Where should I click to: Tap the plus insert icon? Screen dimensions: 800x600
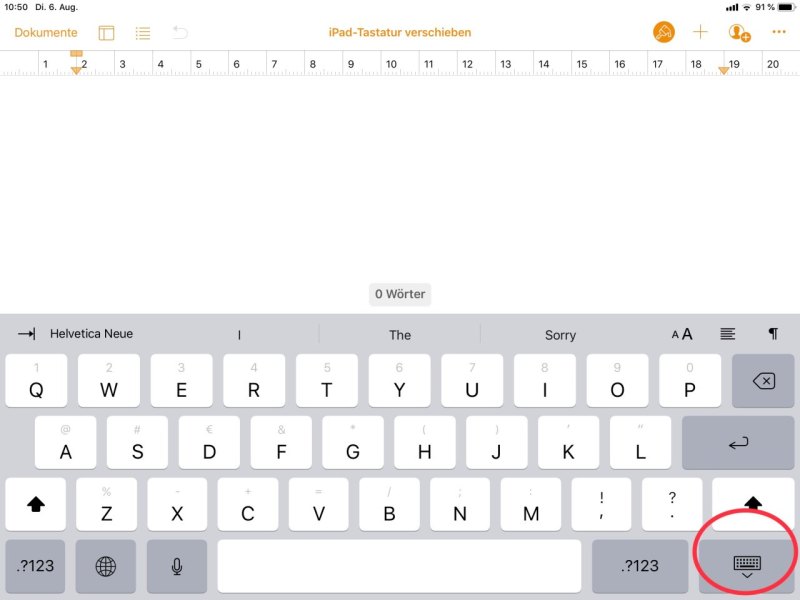coord(700,32)
